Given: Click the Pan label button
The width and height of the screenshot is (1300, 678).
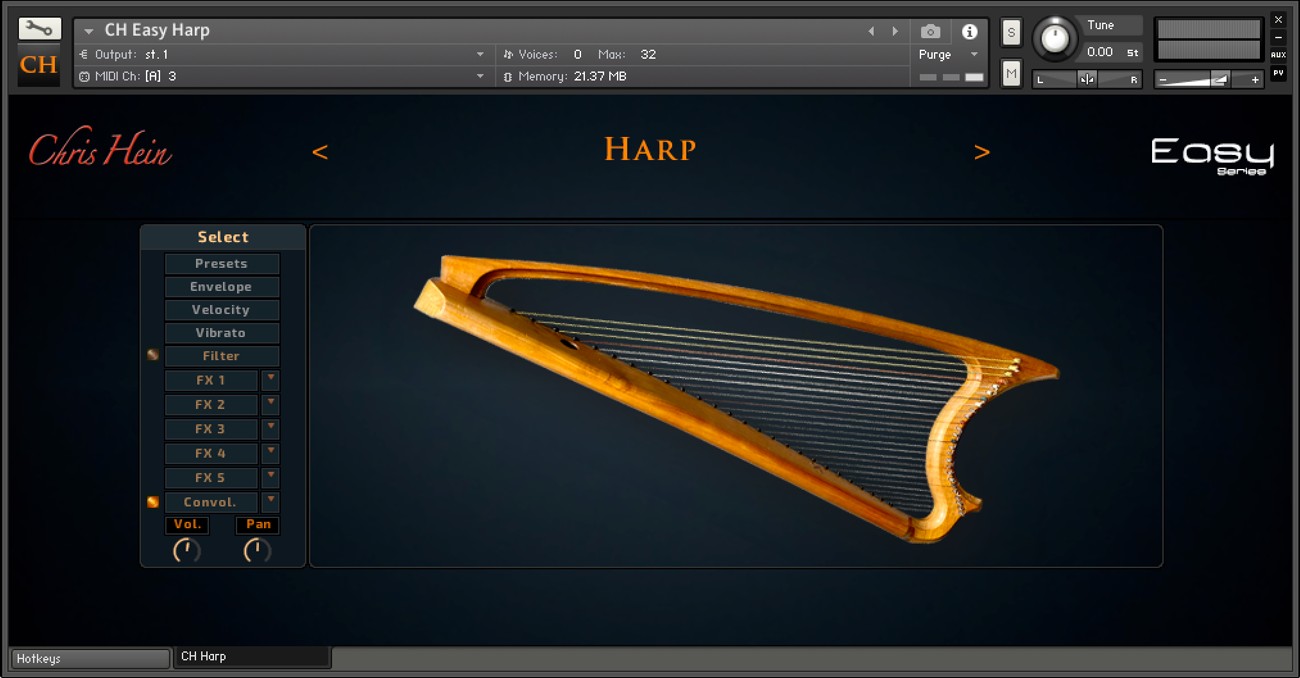Looking at the screenshot, I should coord(258,525).
